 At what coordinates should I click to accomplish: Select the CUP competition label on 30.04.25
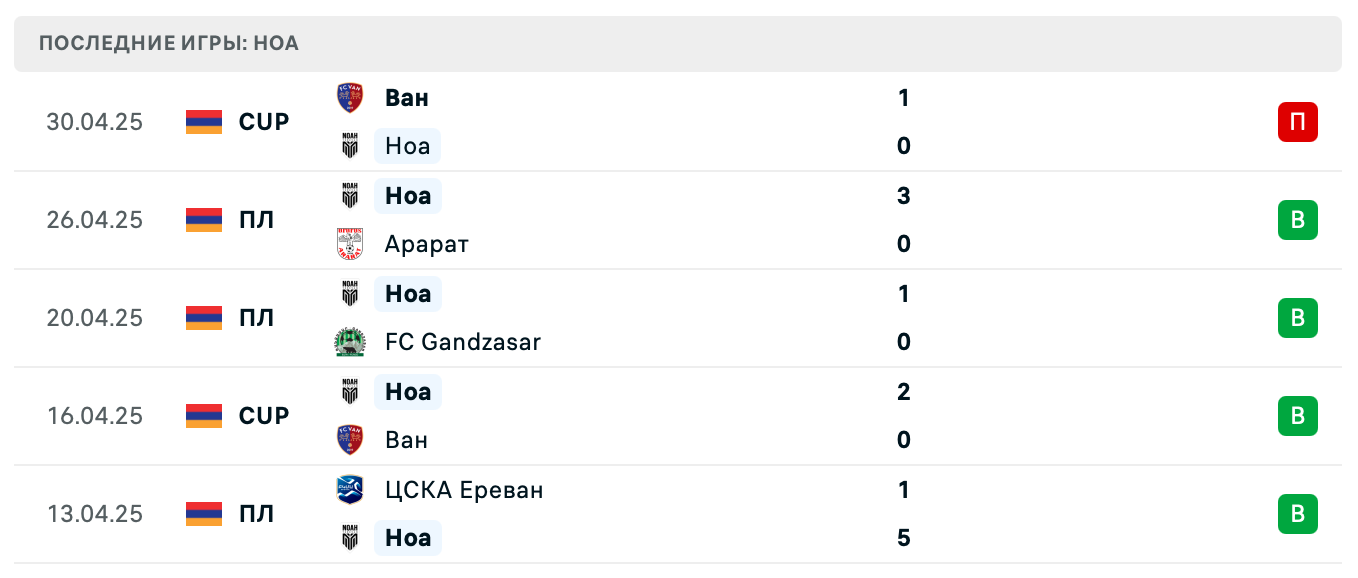pos(263,121)
